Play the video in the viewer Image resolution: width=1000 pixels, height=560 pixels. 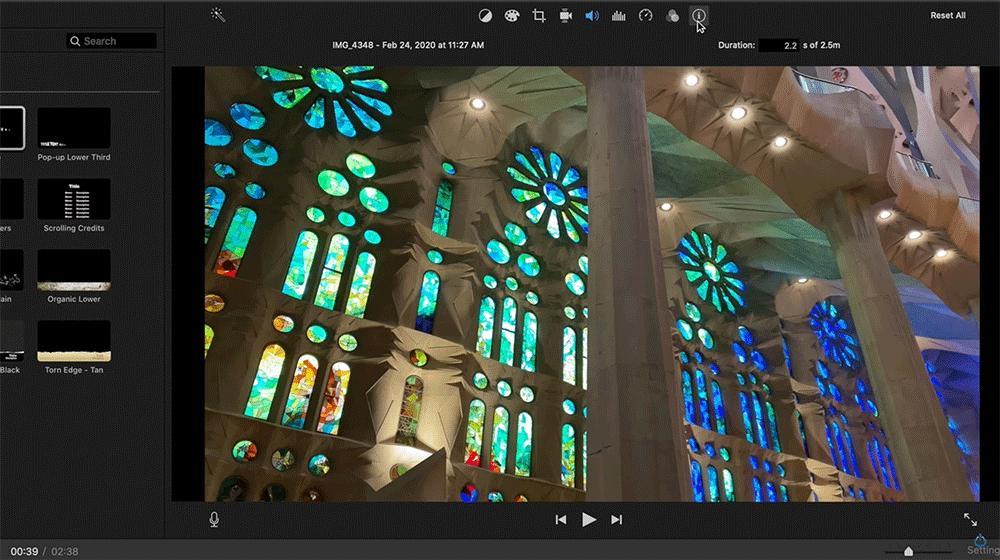click(x=589, y=519)
